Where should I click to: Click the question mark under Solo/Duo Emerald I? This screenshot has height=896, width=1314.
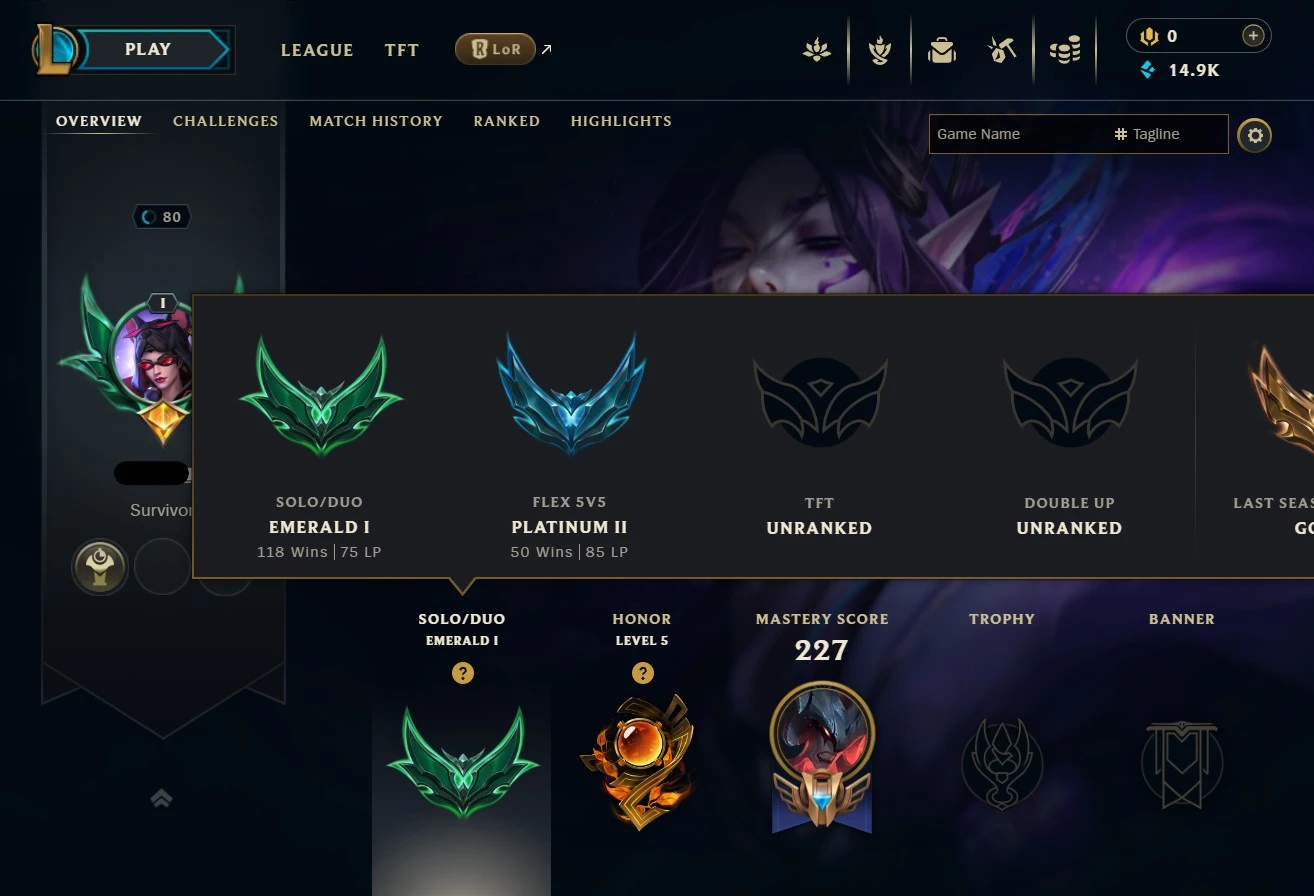coord(462,673)
